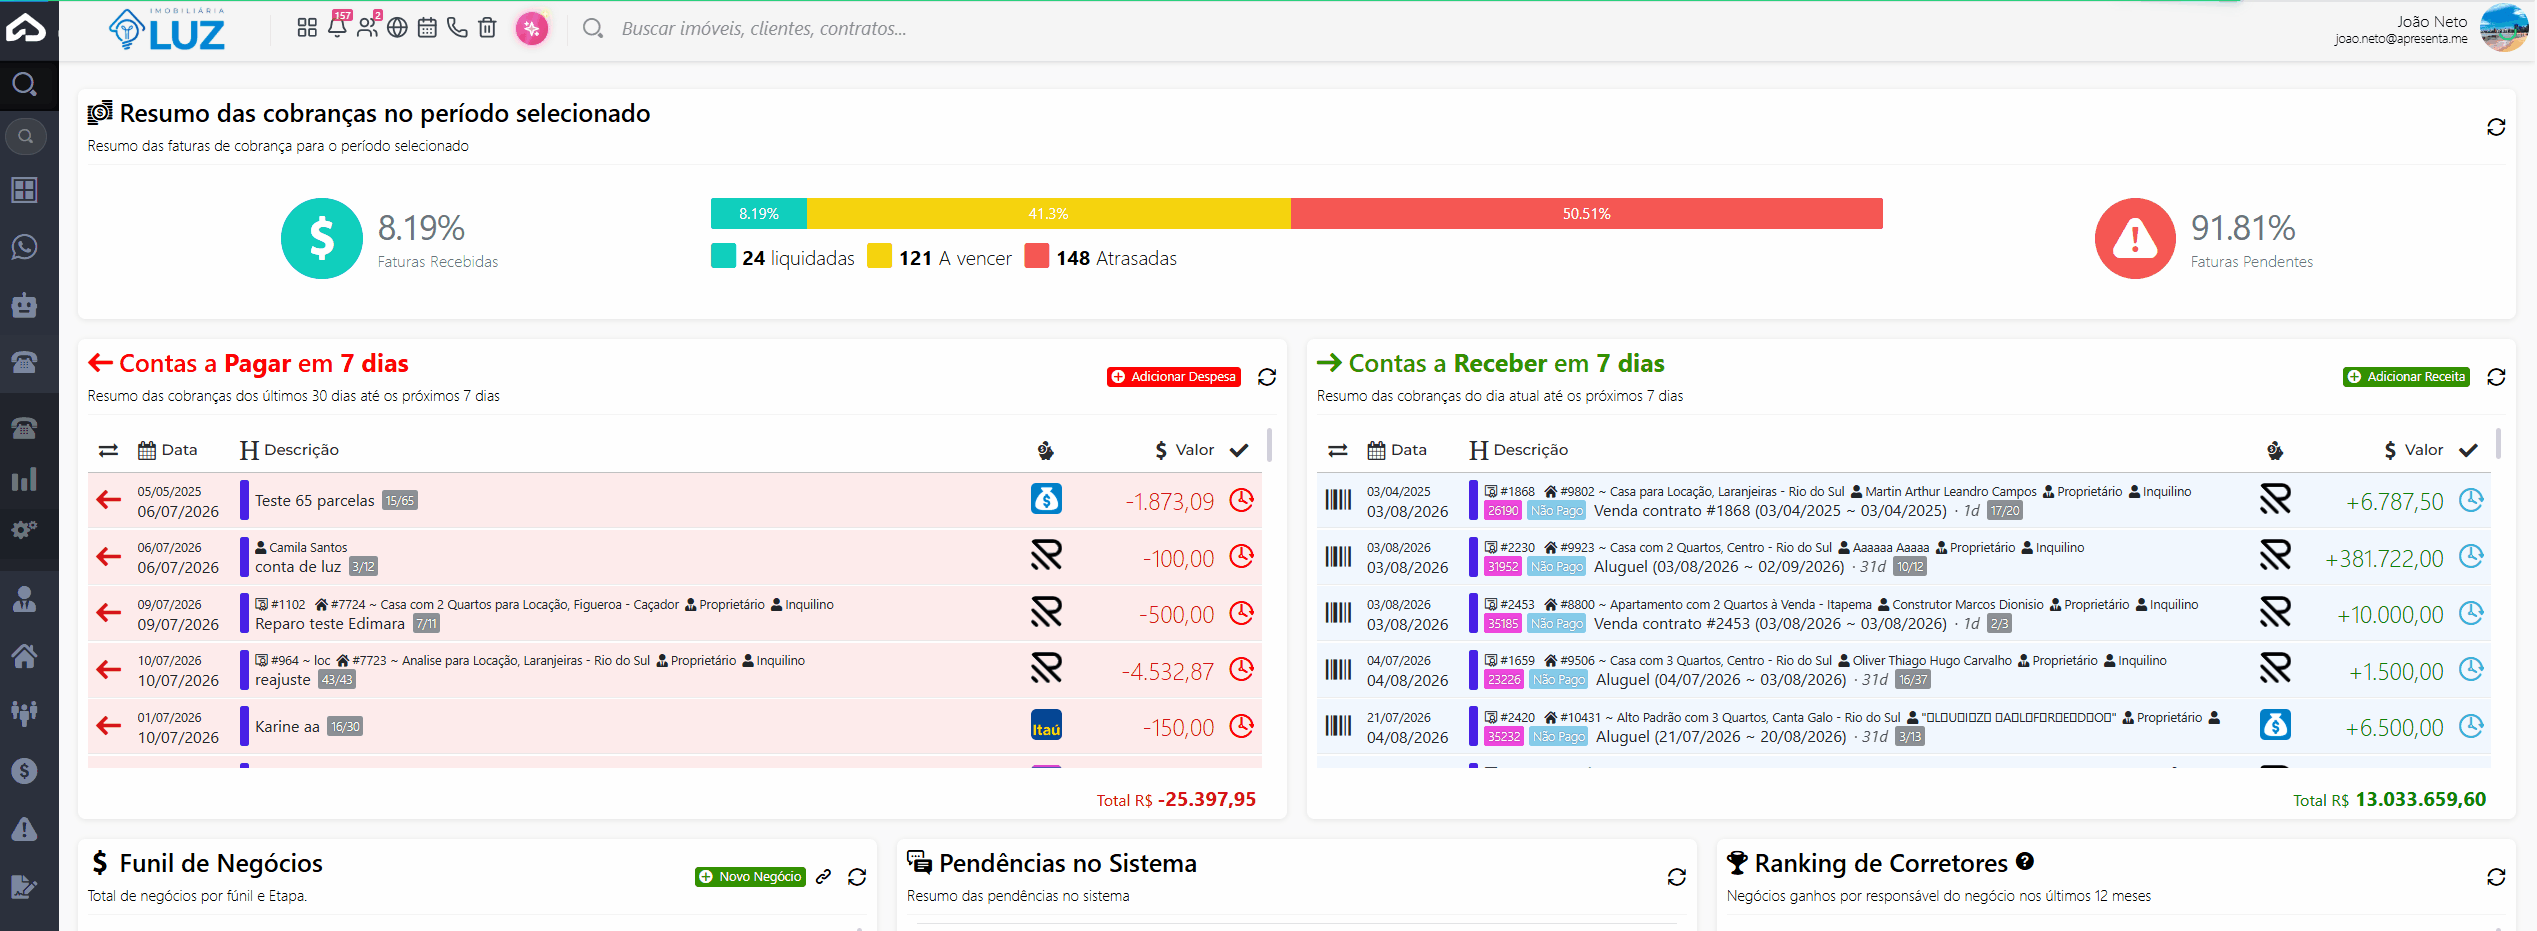Click Não Pago badge on Venda contrato #1868 row

click(1557, 511)
